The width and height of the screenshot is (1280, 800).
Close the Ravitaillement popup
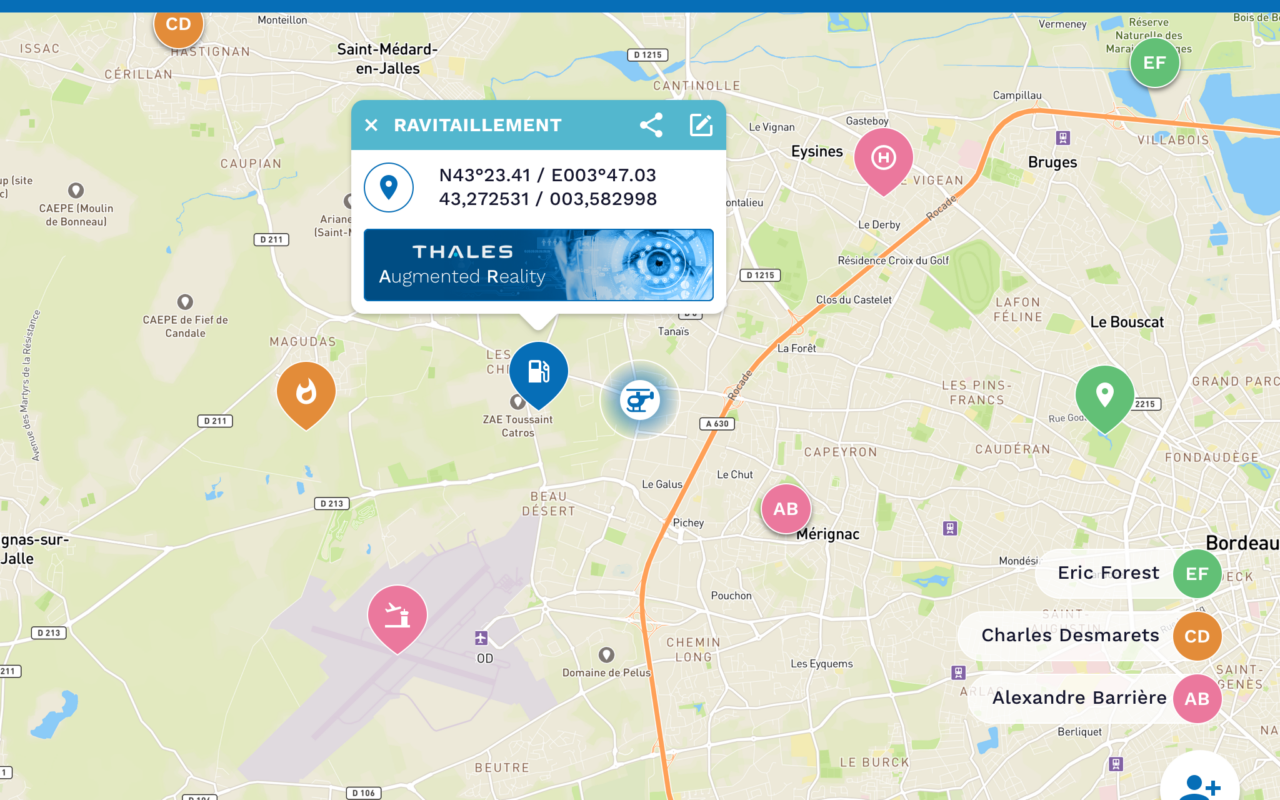click(x=371, y=125)
